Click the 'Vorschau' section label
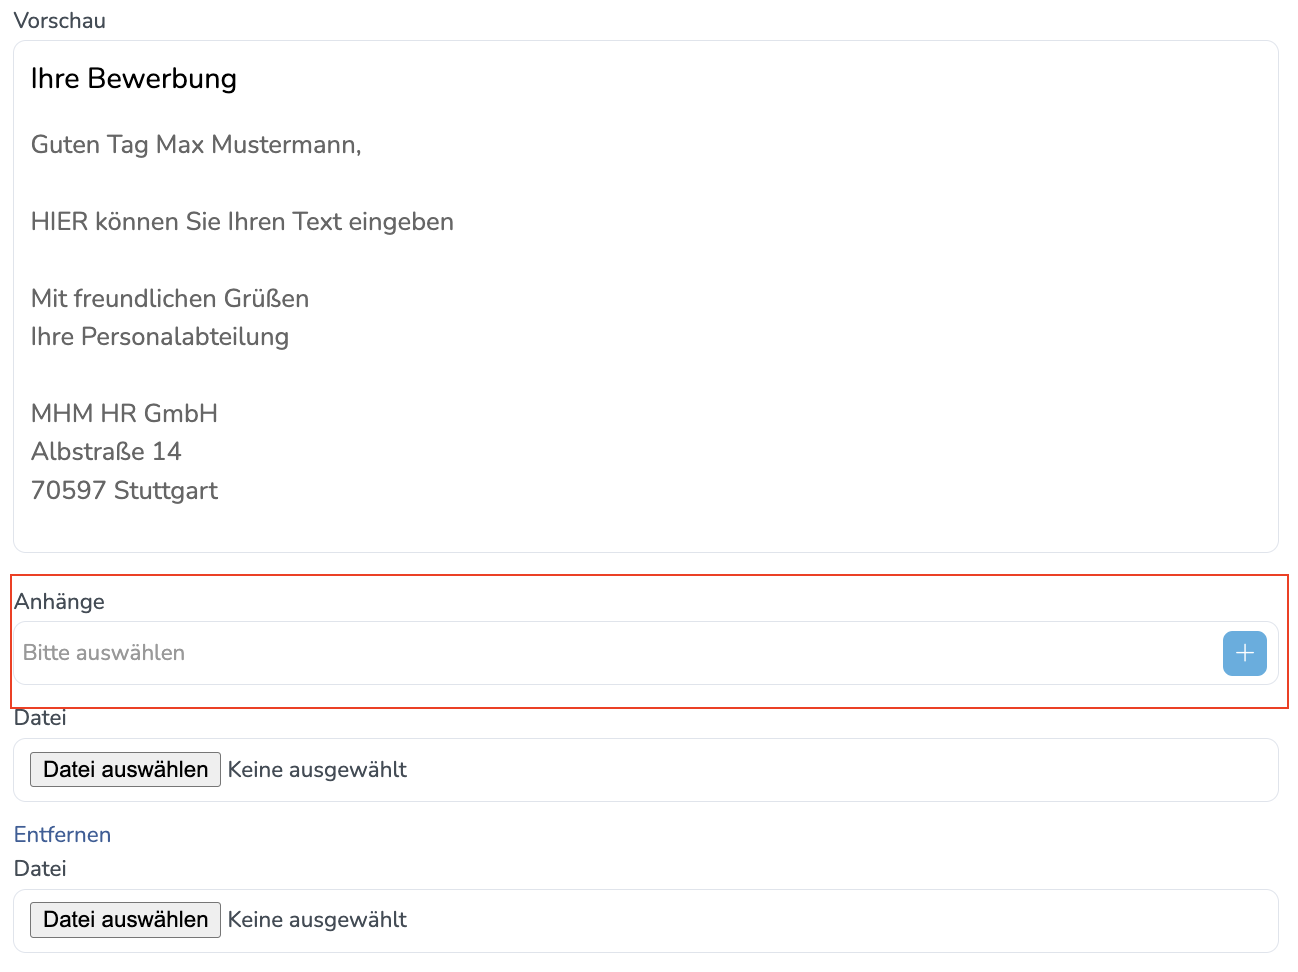Viewport: 1298px width, 972px height. coord(60,20)
